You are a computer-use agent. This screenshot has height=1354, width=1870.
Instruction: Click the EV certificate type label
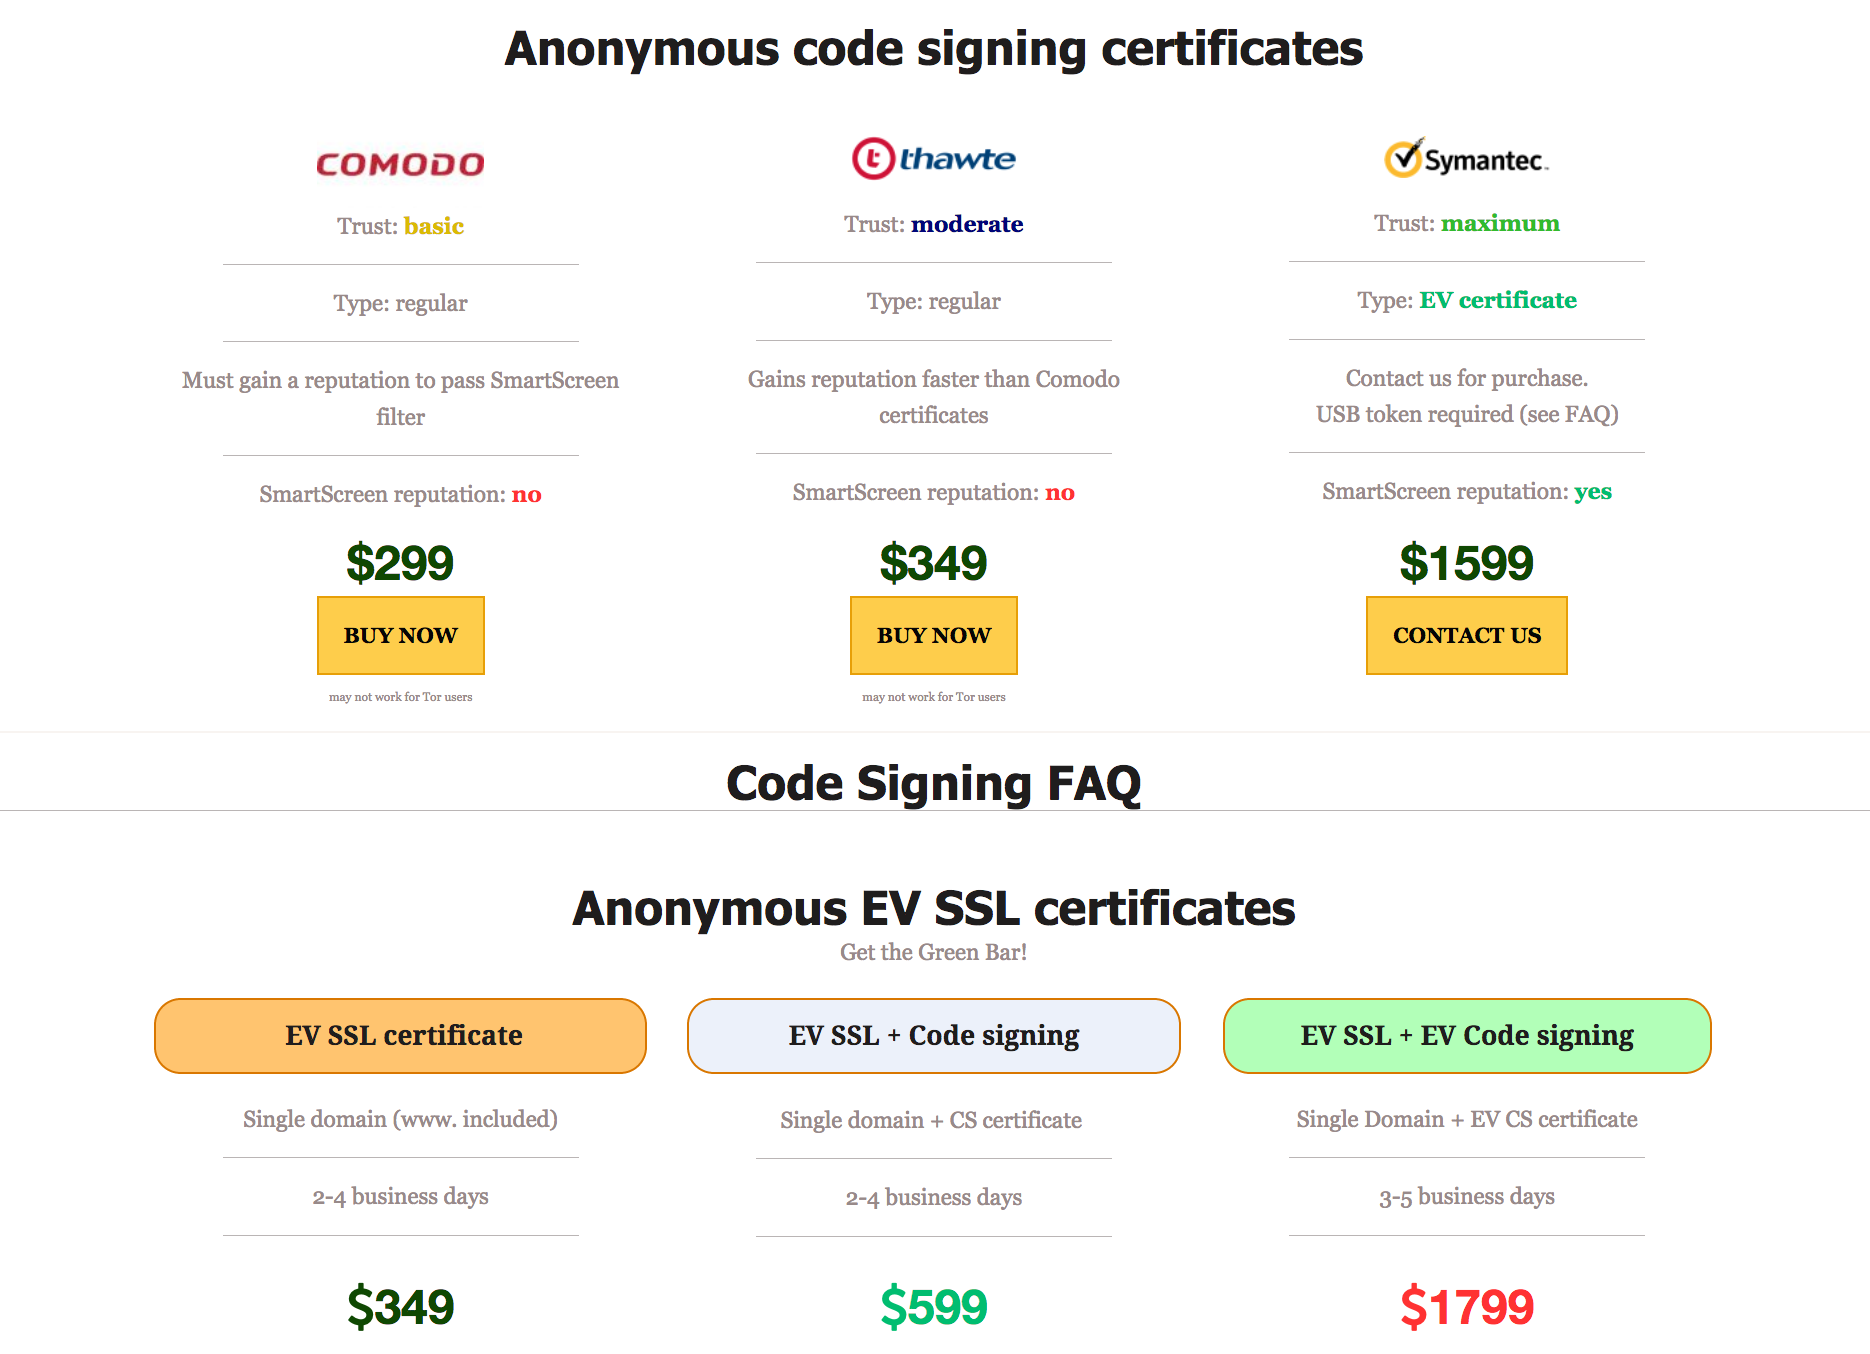(x=1497, y=300)
